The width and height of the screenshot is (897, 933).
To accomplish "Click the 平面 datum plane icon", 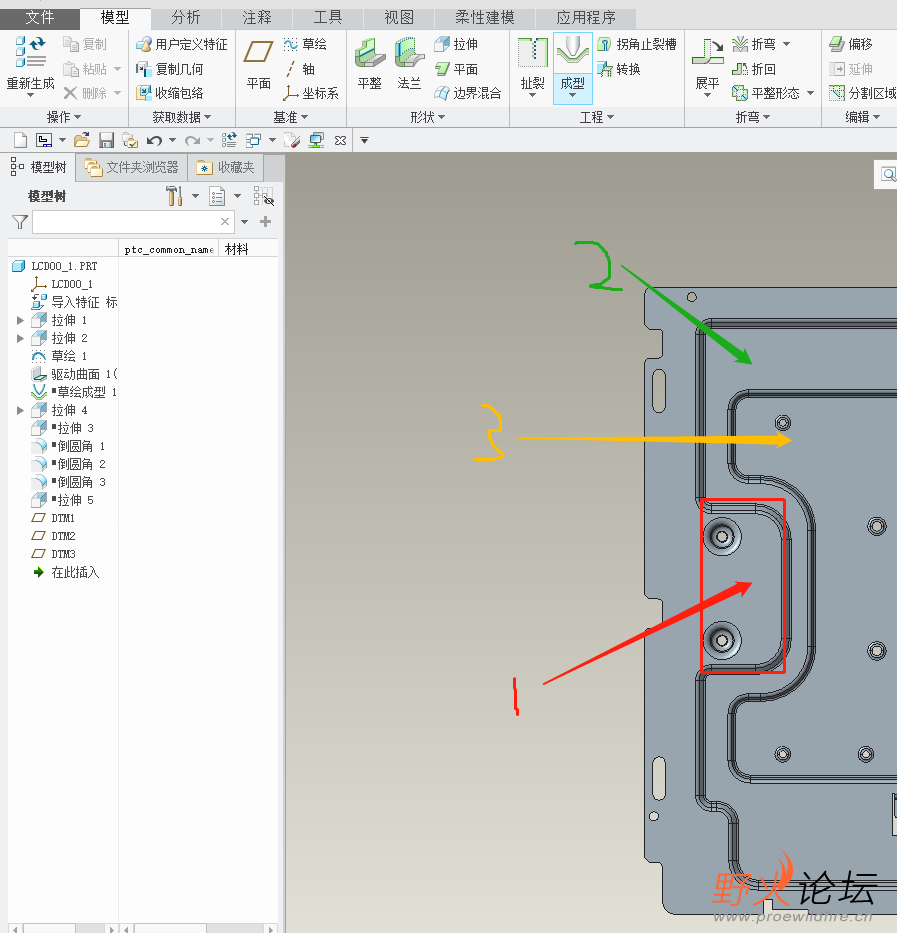I will 258,52.
